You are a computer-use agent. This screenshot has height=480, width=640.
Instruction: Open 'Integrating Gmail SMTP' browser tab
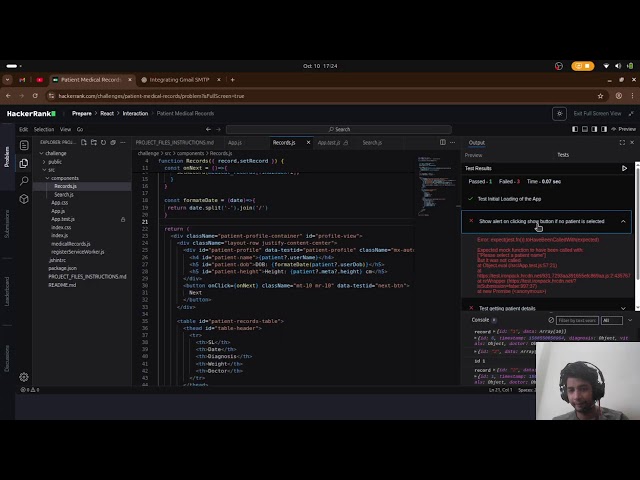tap(180, 80)
